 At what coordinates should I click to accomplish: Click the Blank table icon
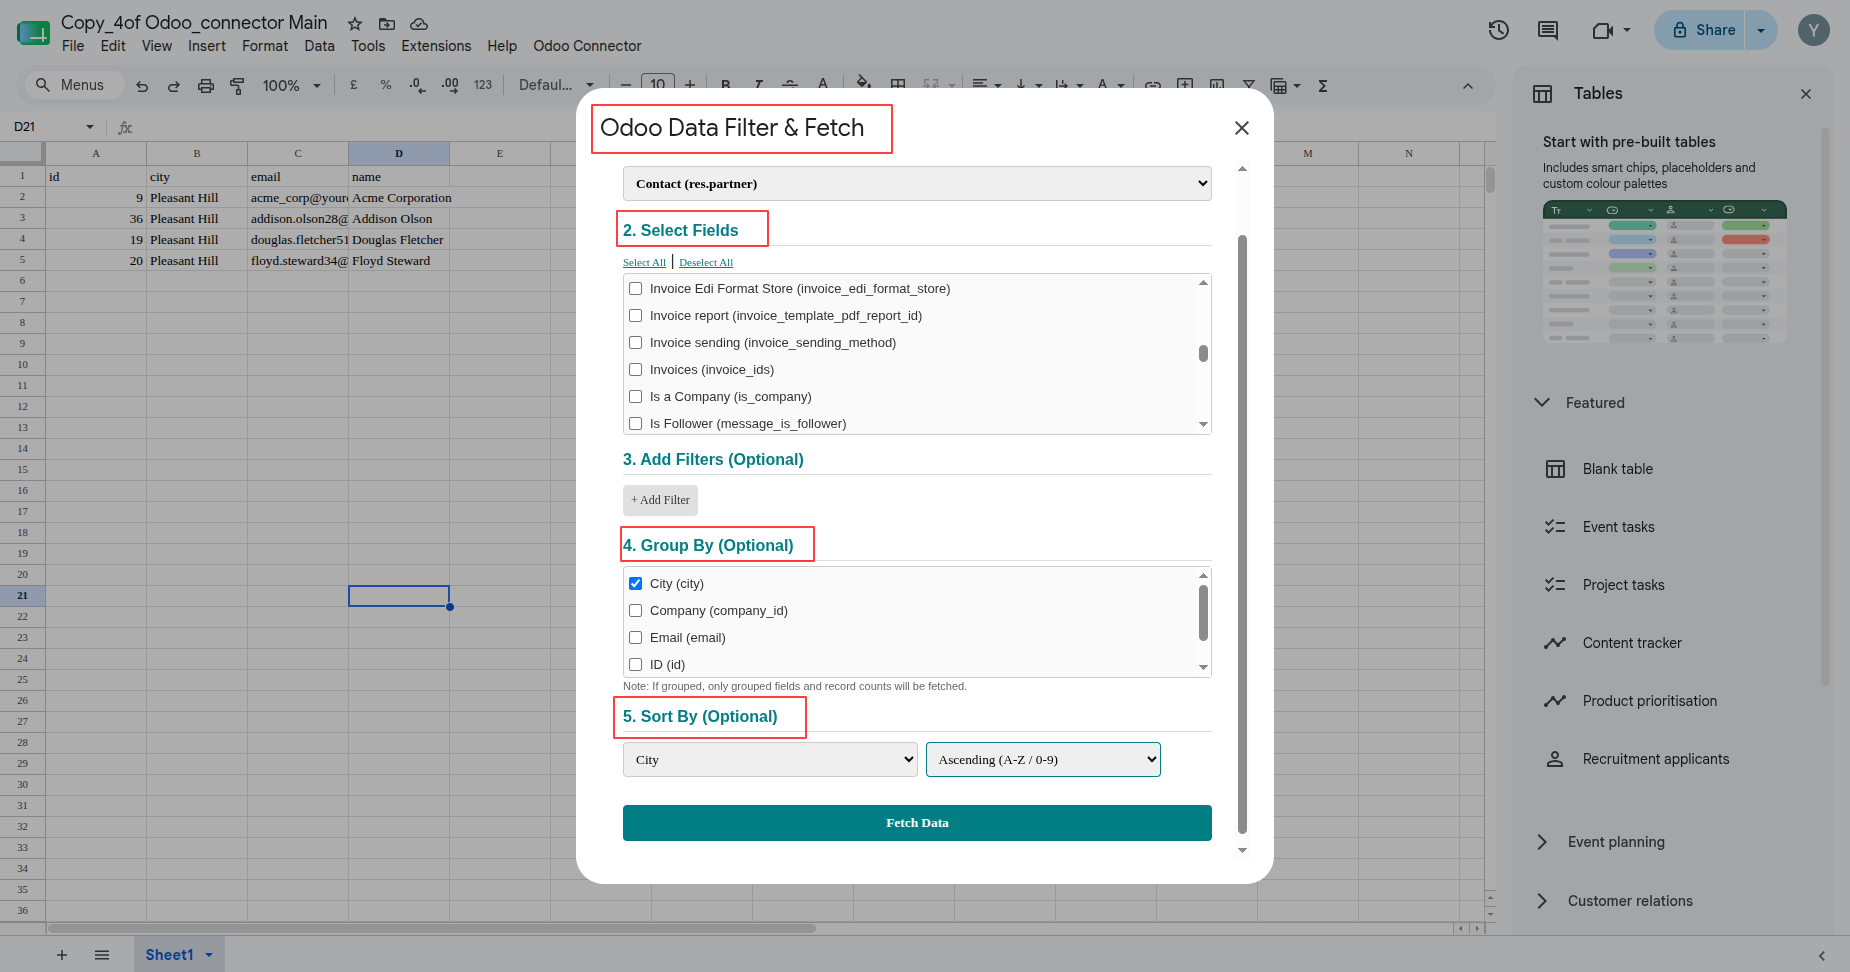[x=1555, y=469]
